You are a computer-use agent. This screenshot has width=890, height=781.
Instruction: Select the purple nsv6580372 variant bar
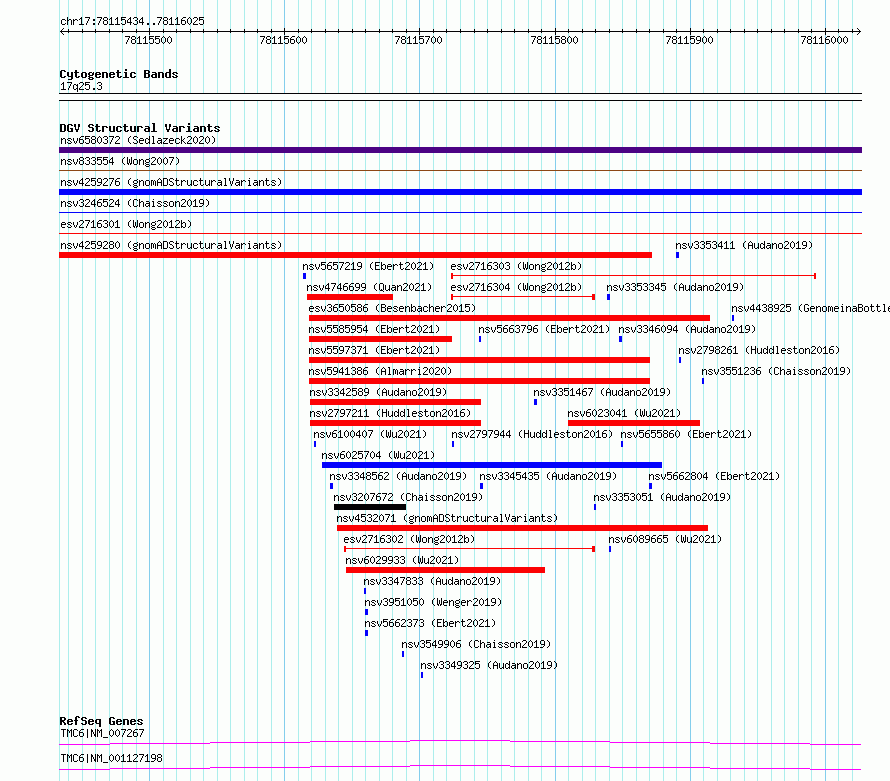click(460, 150)
